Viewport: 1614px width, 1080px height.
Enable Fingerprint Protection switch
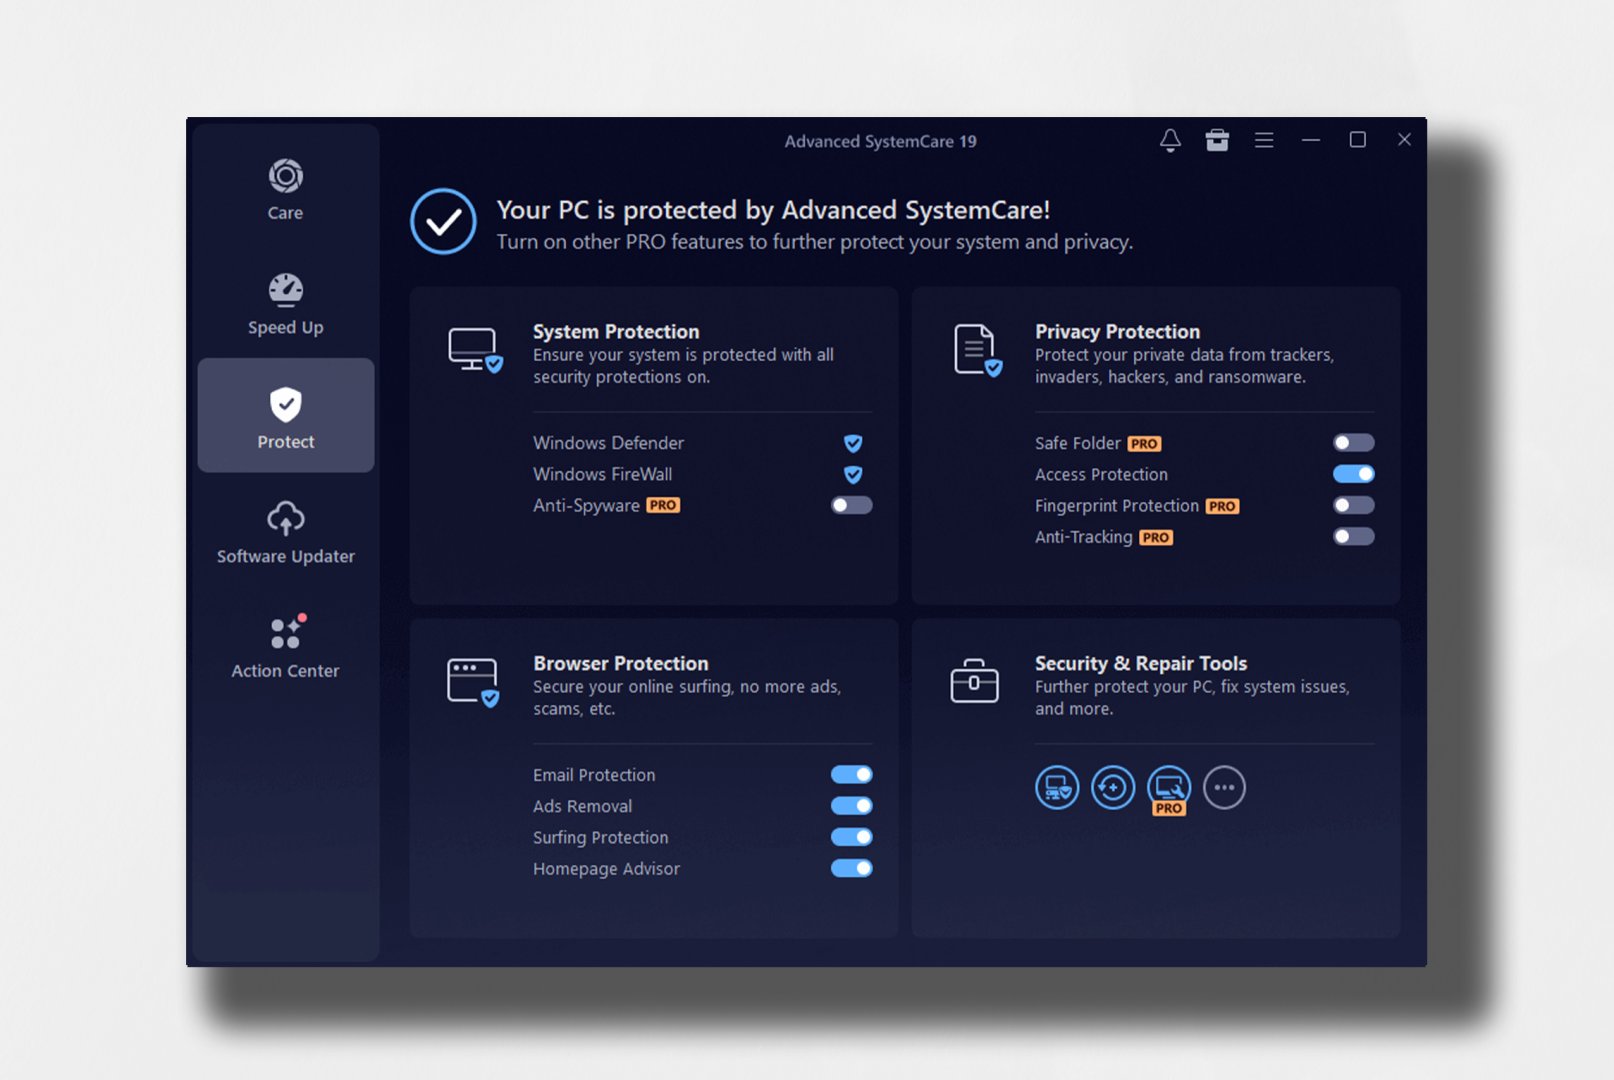click(1353, 505)
